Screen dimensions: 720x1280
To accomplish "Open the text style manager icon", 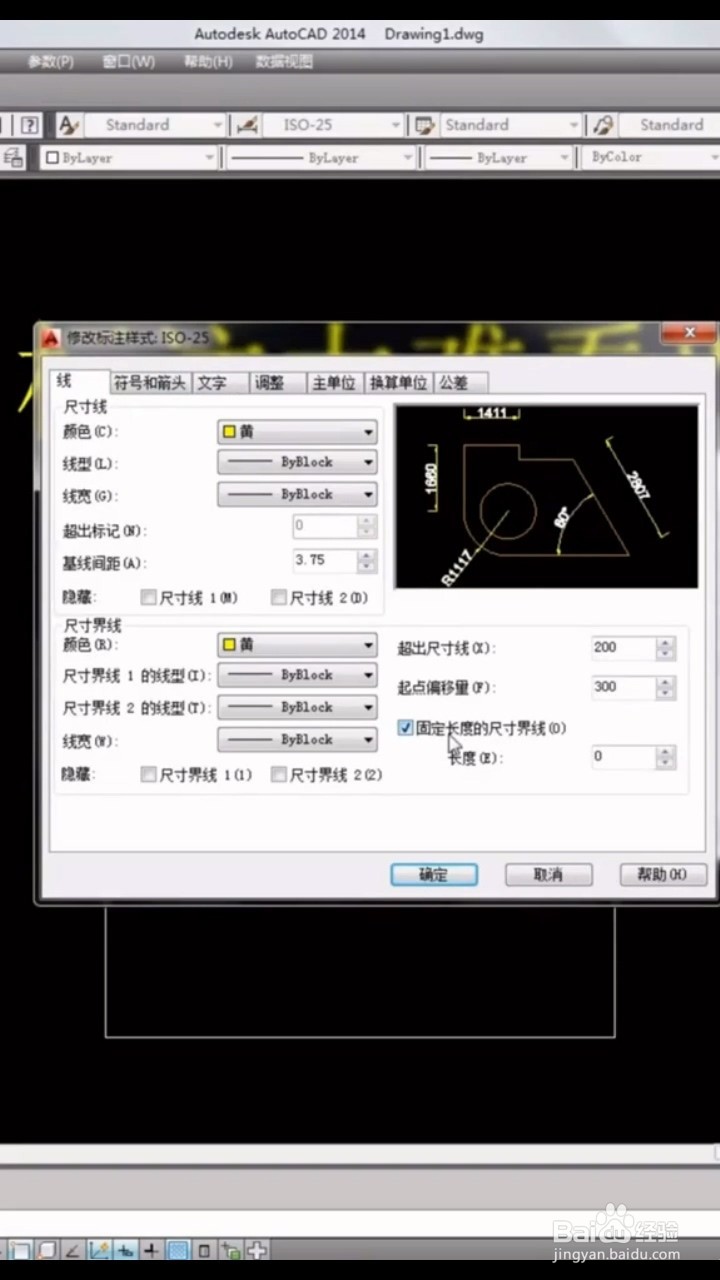I will [69, 125].
